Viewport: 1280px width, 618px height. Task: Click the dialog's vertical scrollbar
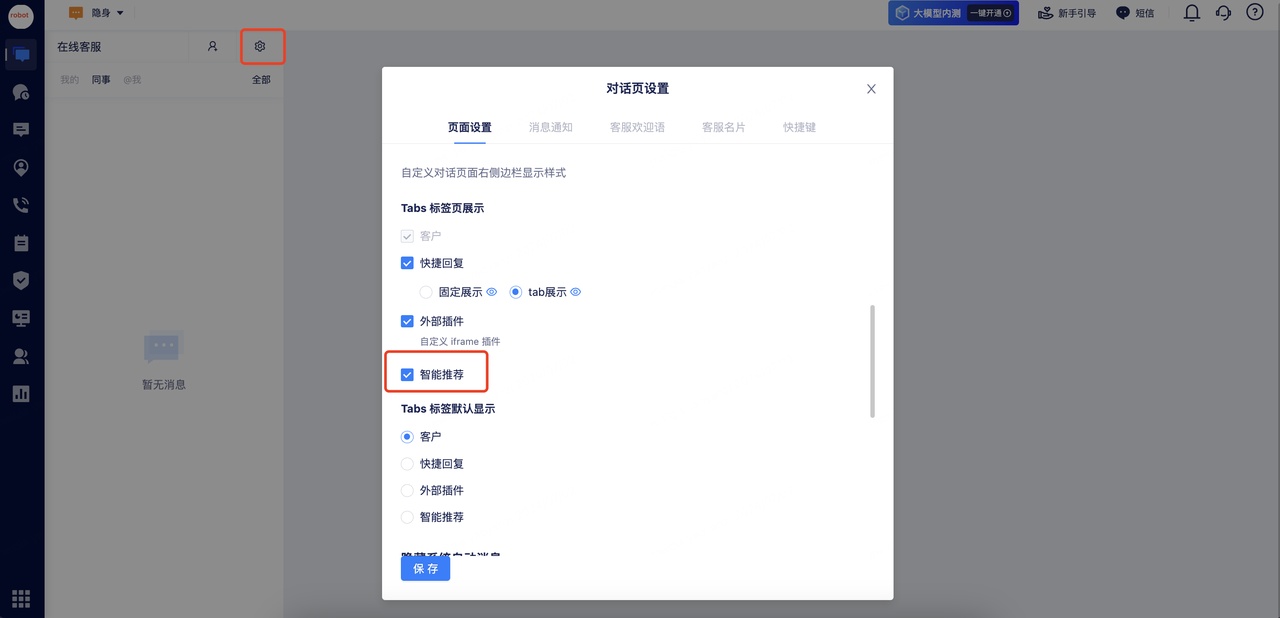click(873, 361)
